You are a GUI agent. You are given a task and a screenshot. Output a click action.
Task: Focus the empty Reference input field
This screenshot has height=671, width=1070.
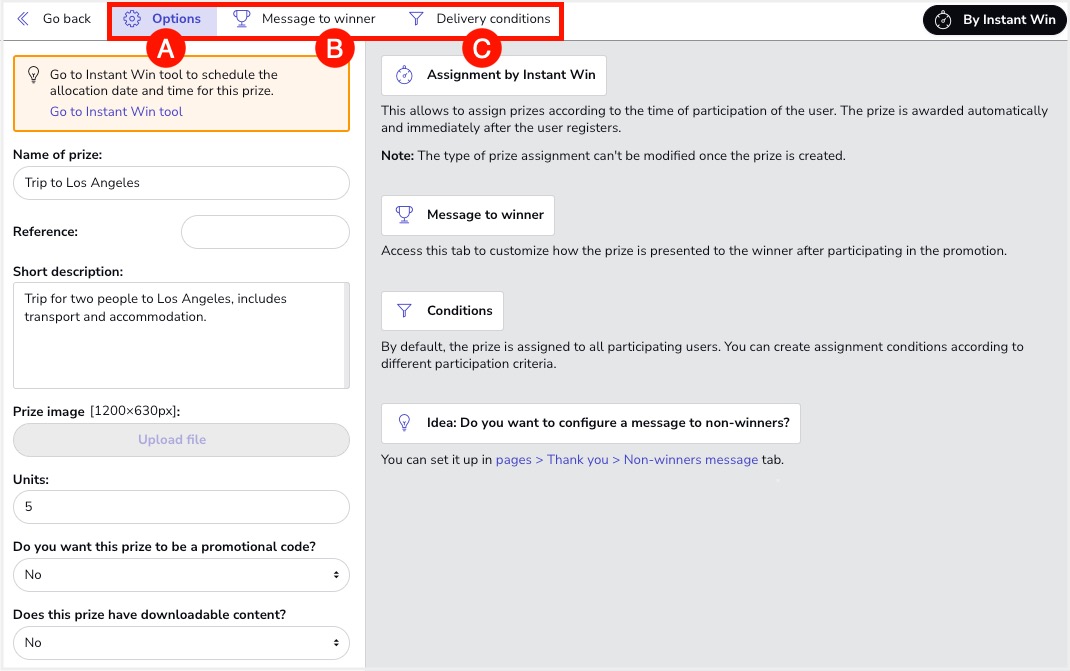pyautogui.click(x=265, y=232)
